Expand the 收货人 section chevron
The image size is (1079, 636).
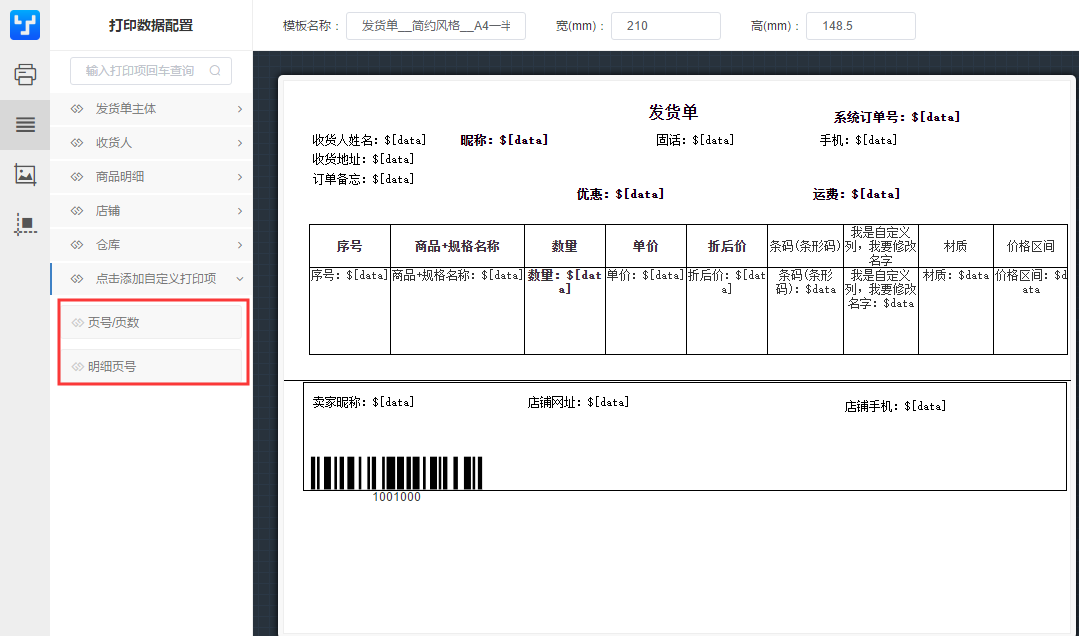pyautogui.click(x=239, y=142)
